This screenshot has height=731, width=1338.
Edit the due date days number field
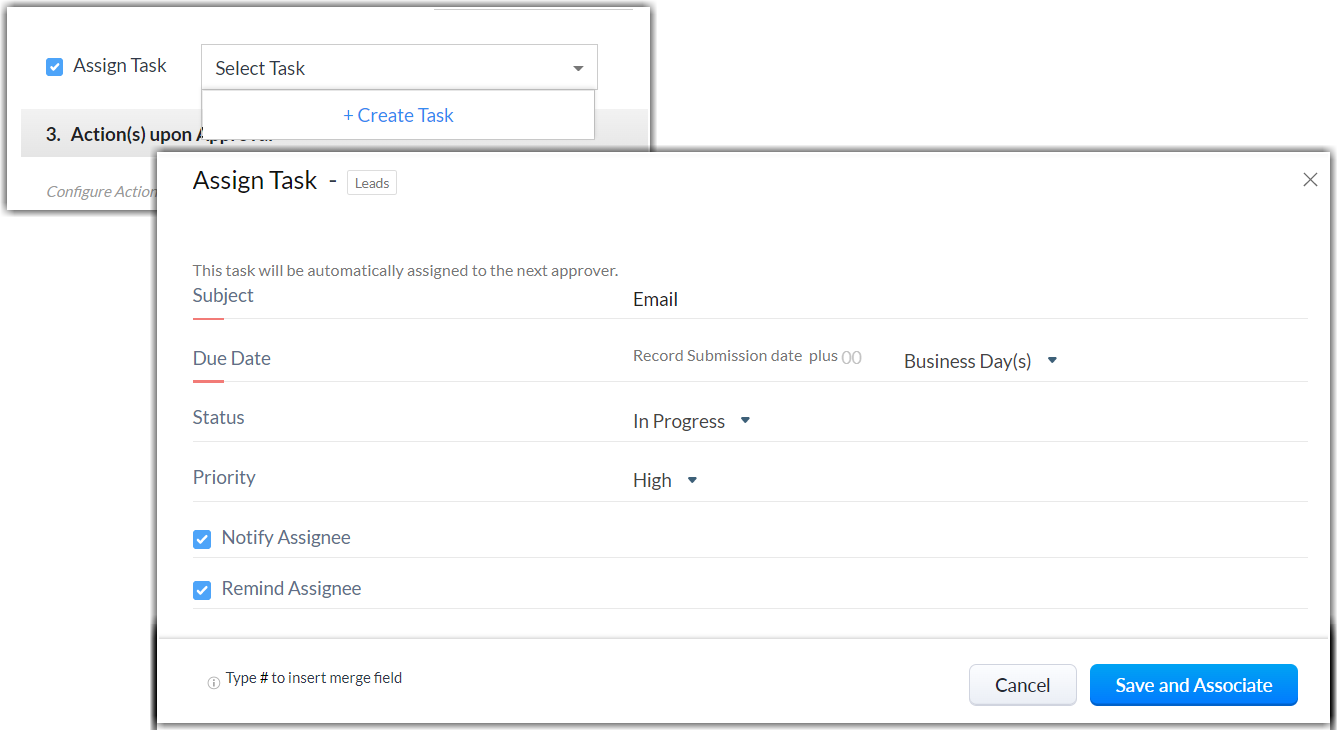tap(851, 358)
